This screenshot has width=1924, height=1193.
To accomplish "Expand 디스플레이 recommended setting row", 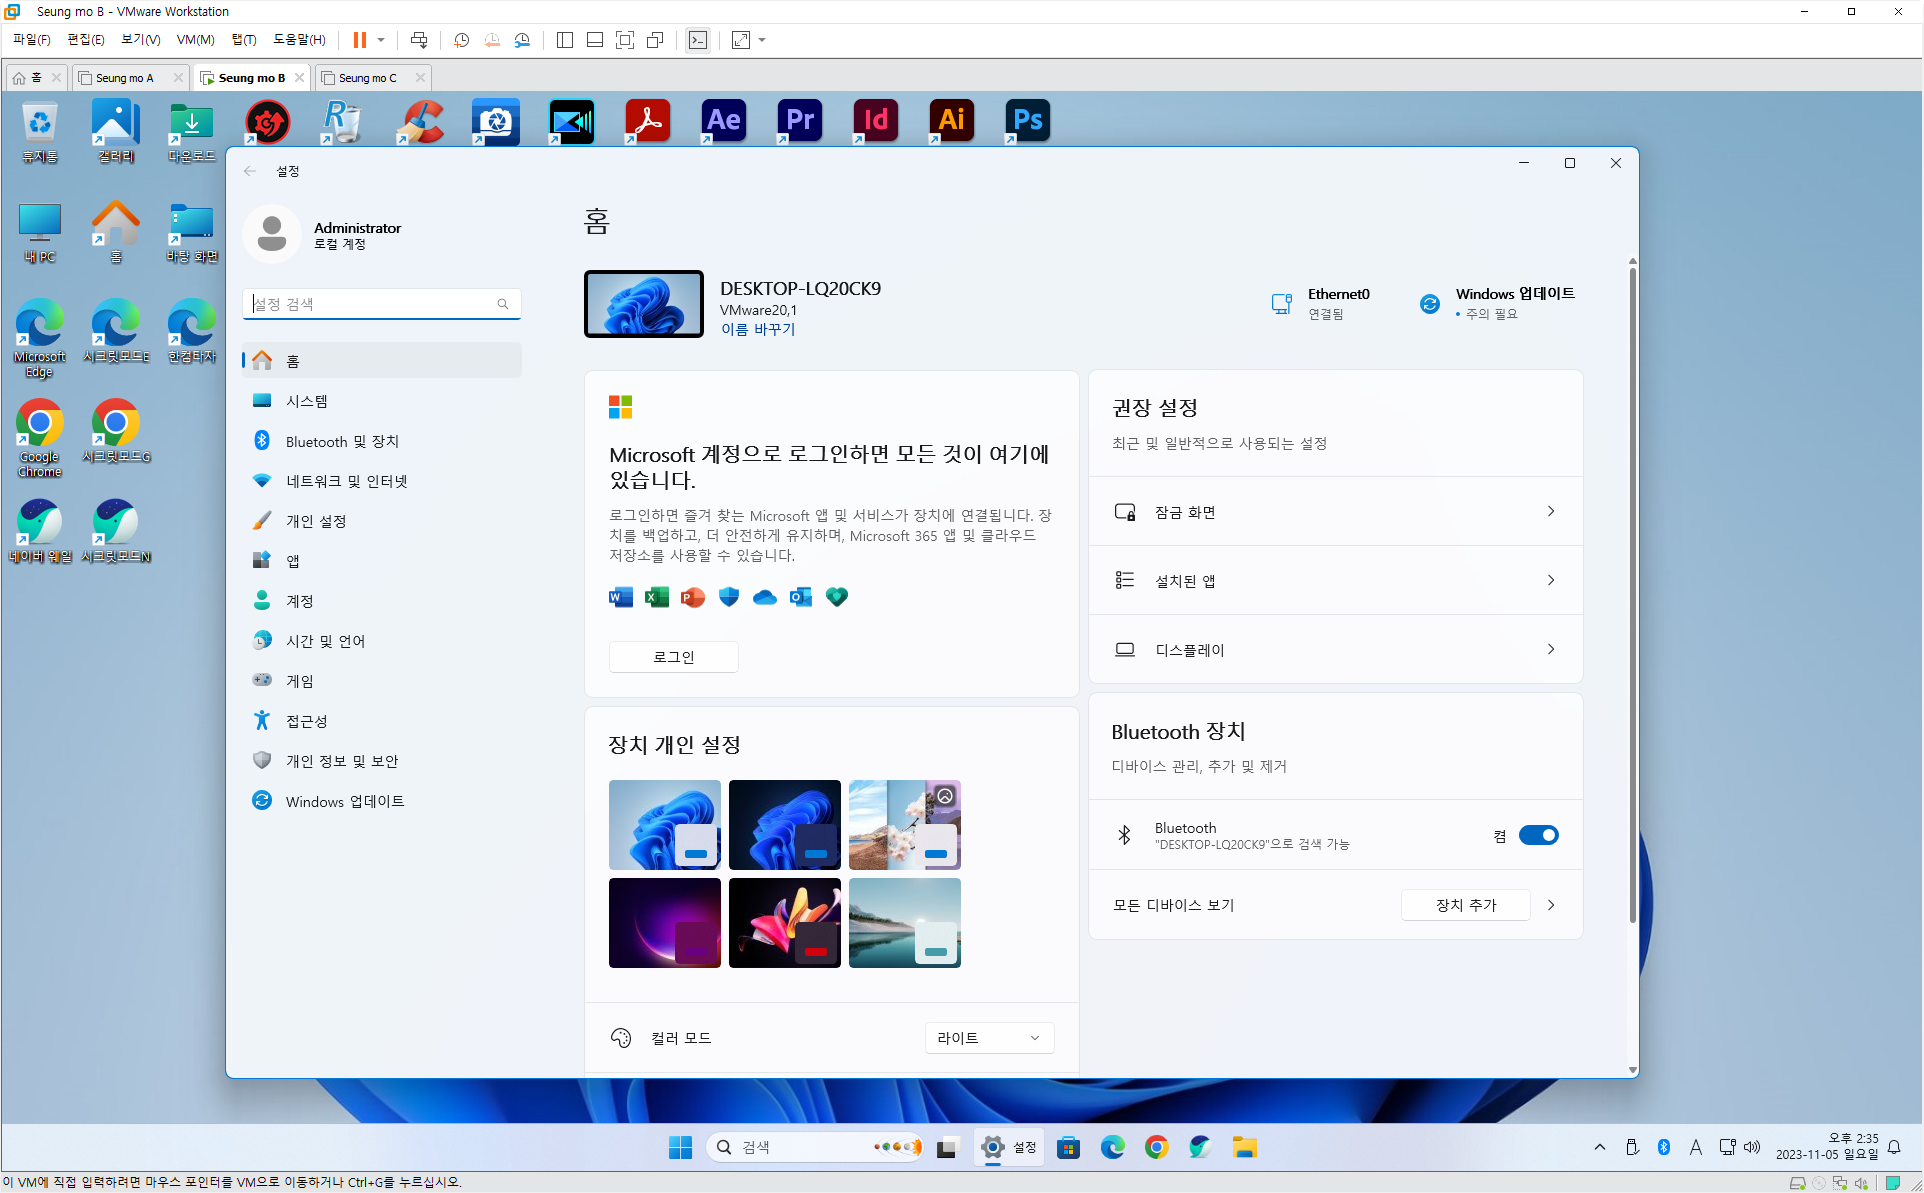I will [1335, 650].
